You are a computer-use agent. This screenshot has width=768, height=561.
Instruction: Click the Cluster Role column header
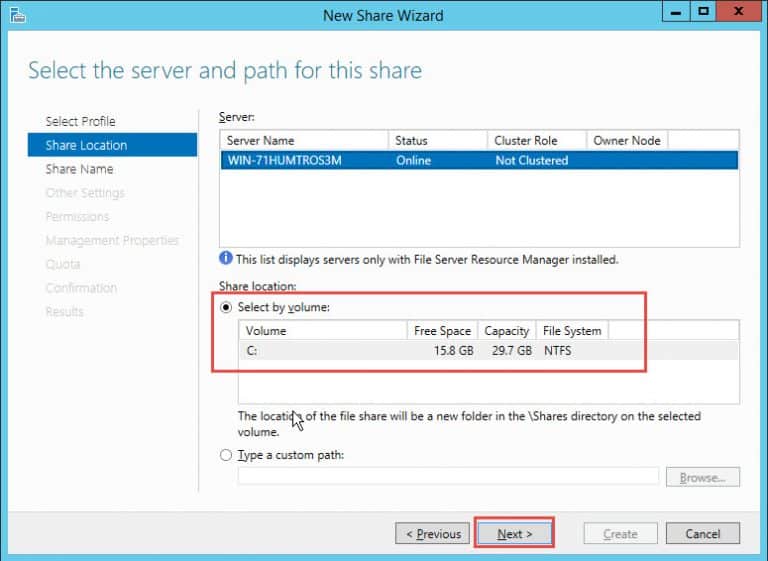tap(536, 141)
